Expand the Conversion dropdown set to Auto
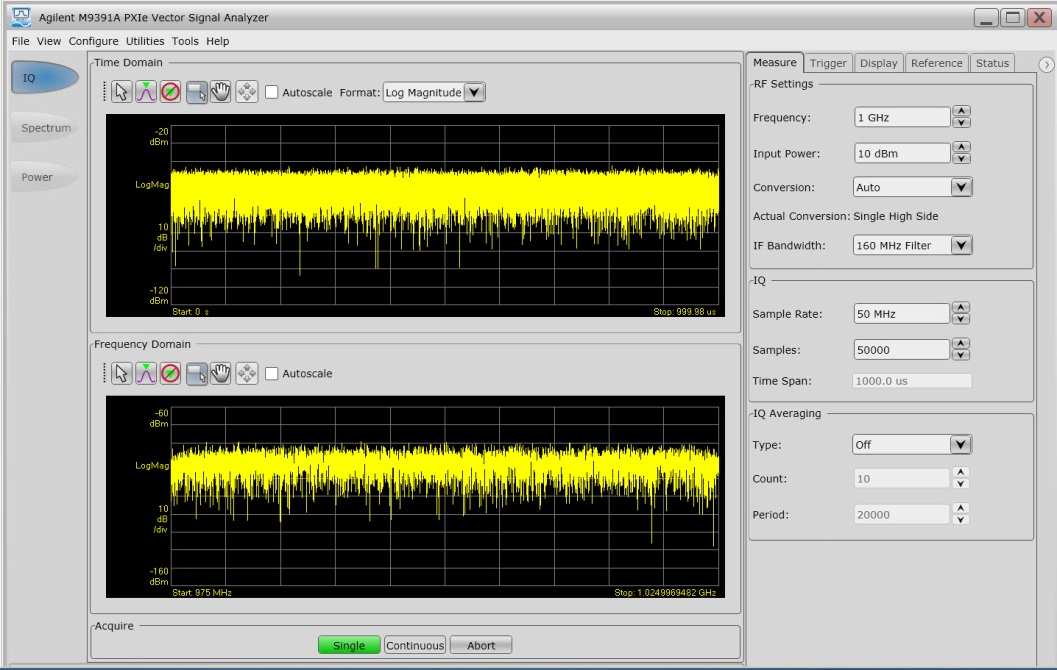Screen dimensions: 1057x670 pos(961,187)
